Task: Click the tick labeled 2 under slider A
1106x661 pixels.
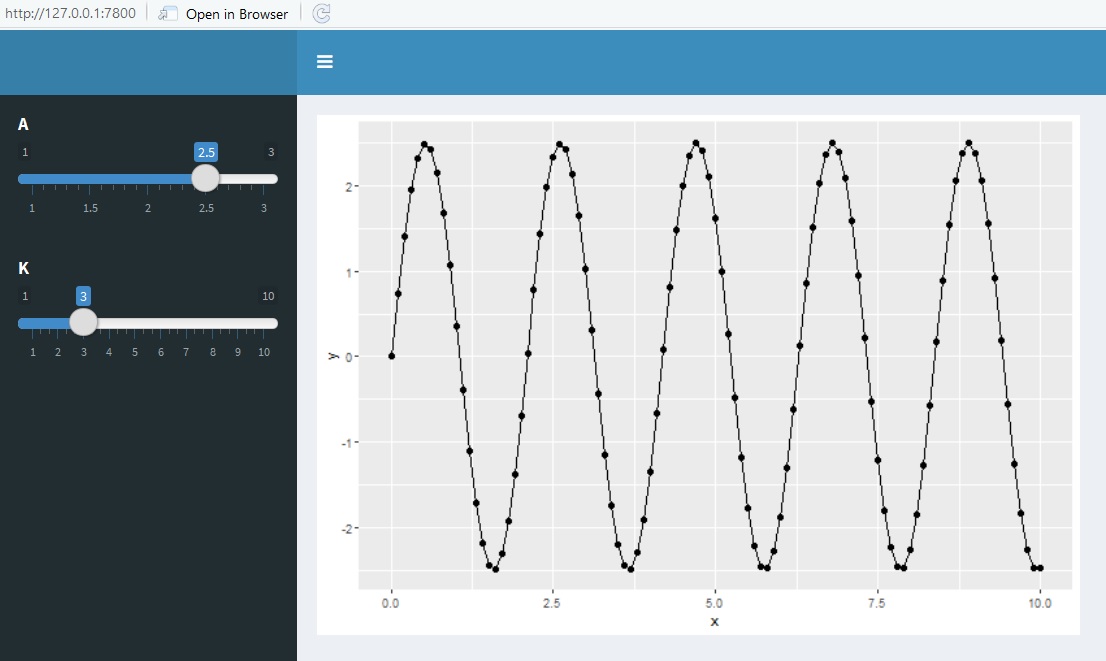Action: 147,208
